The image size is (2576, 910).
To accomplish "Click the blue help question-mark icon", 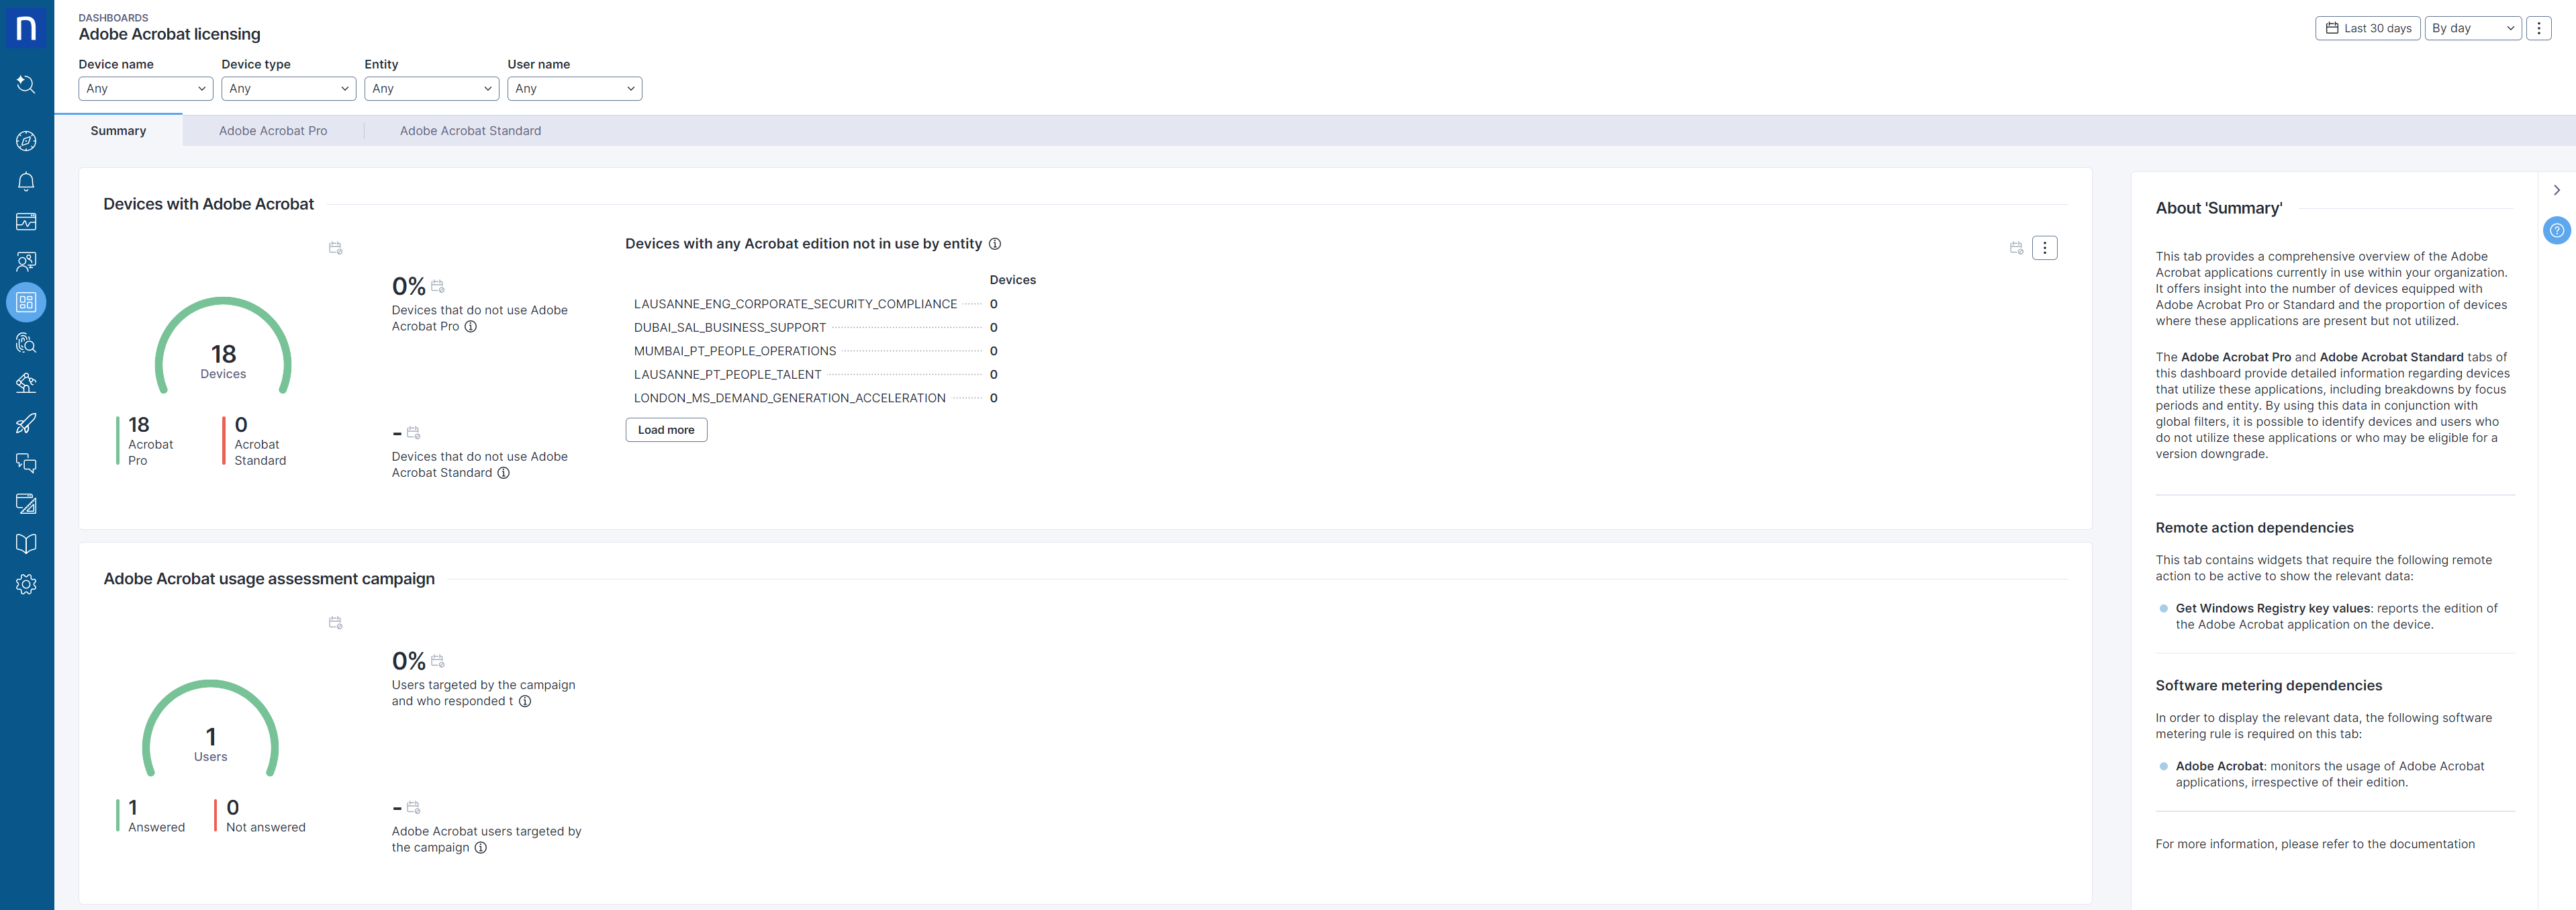I will (2556, 231).
